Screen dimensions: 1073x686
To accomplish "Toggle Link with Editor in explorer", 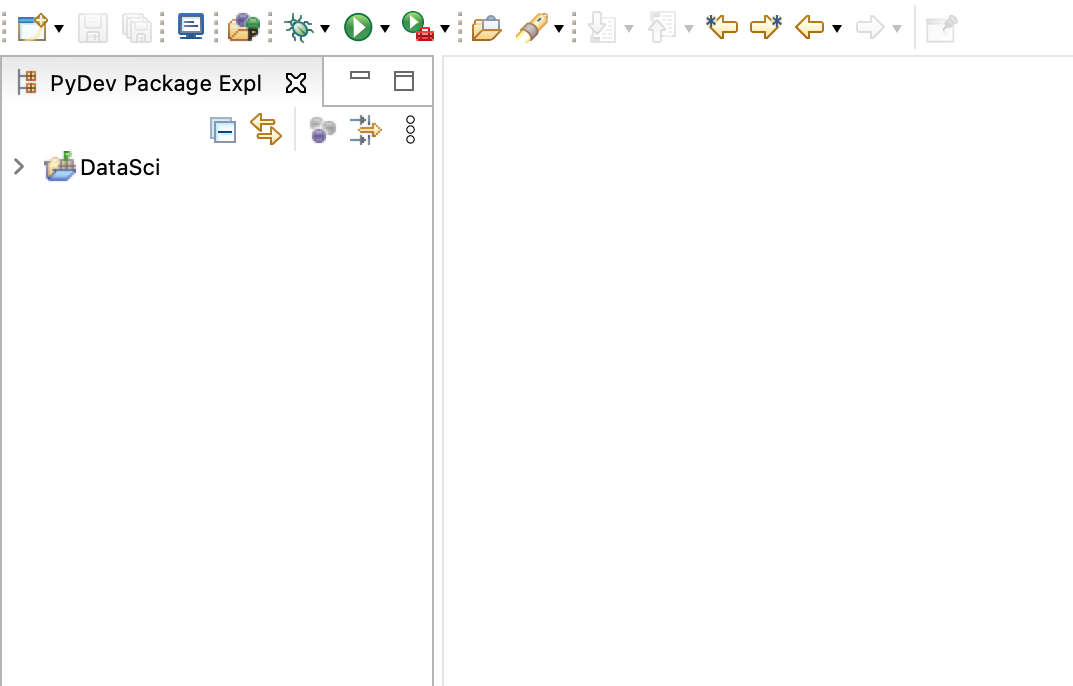I will coord(266,129).
